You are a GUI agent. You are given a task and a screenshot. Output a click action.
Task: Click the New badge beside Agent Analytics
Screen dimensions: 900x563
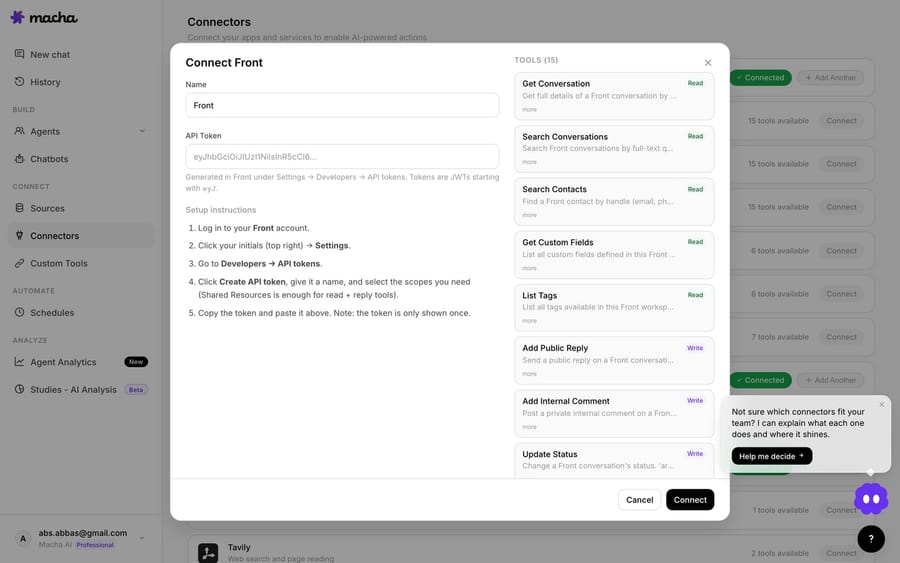pos(136,362)
